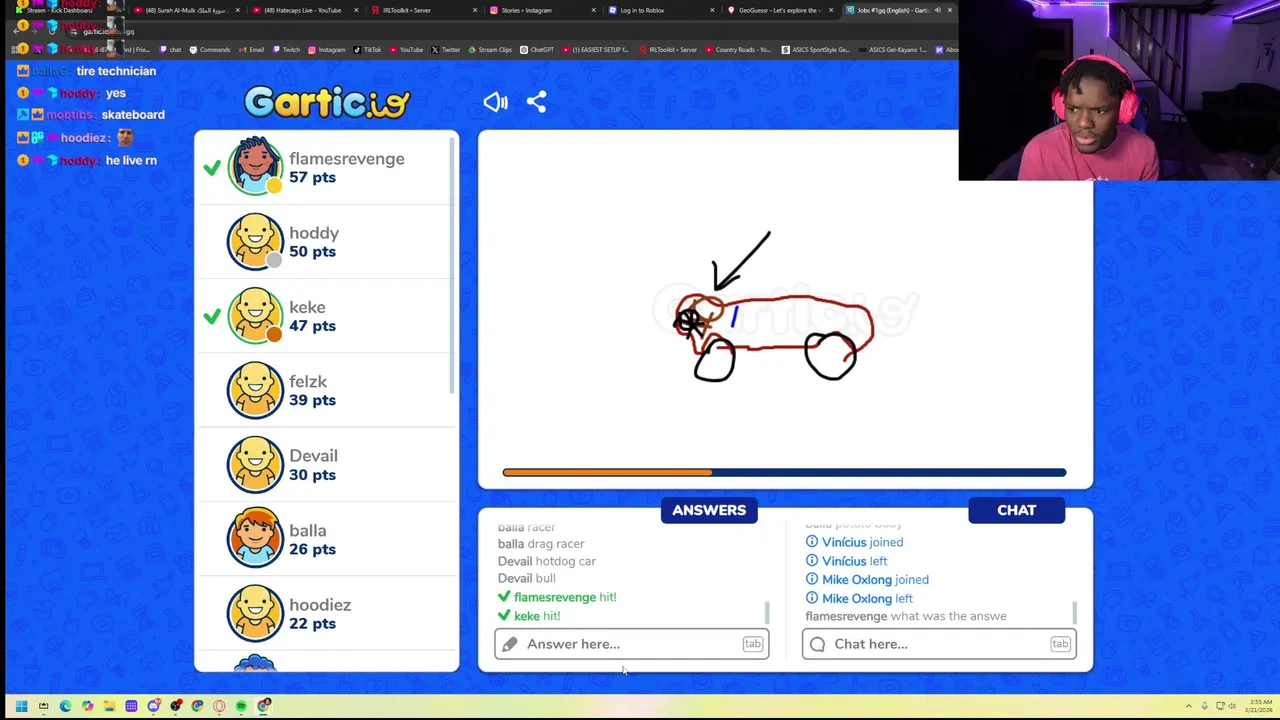Mute game sound with the speaker icon
The width and height of the screenshot is (1280, 720).
[496, 102]
